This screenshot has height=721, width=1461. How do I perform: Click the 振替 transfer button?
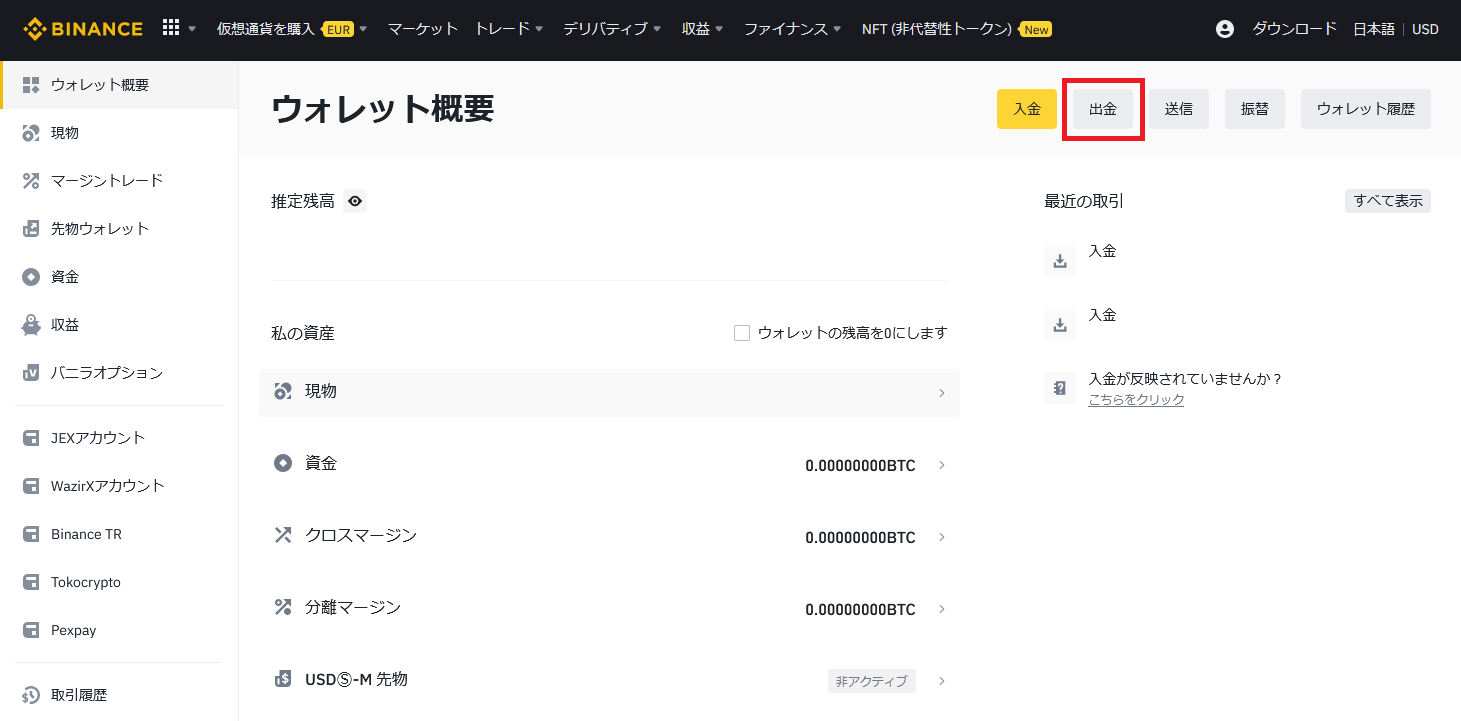coord(1255,109)
